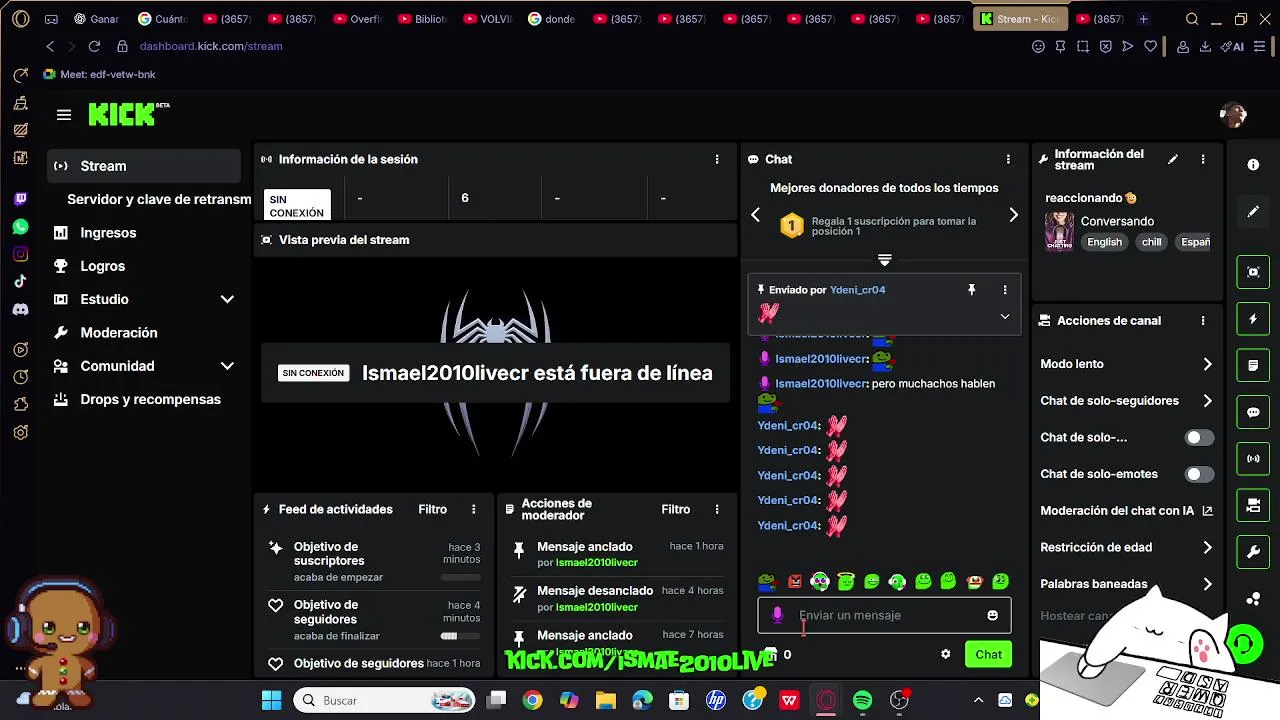Viewport: 1280px width, 720px height.
Task: Open Chat panel three-dot menu
Action: tap(1008, 159)
